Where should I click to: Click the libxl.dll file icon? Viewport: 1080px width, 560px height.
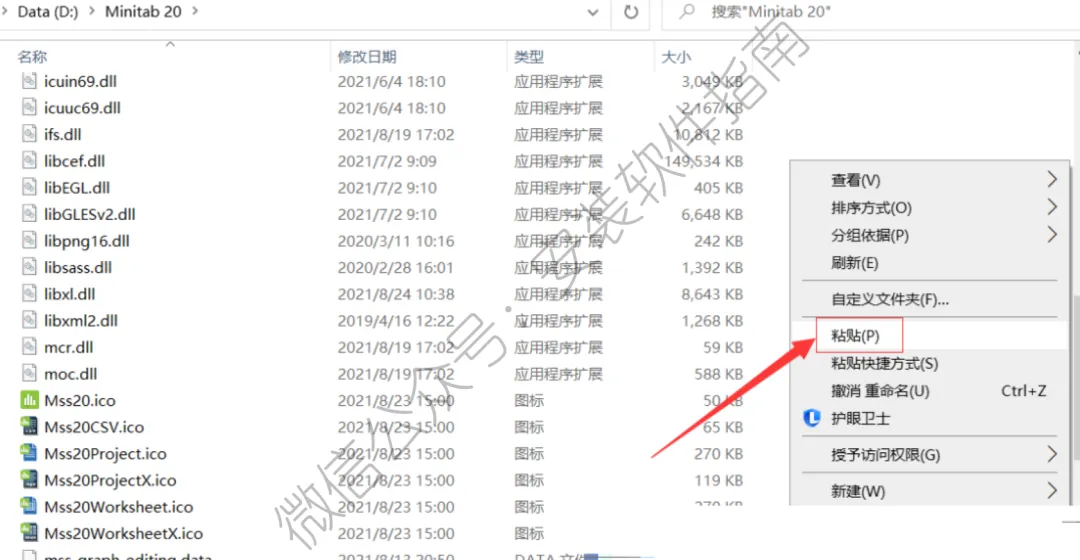click(29, 294)
